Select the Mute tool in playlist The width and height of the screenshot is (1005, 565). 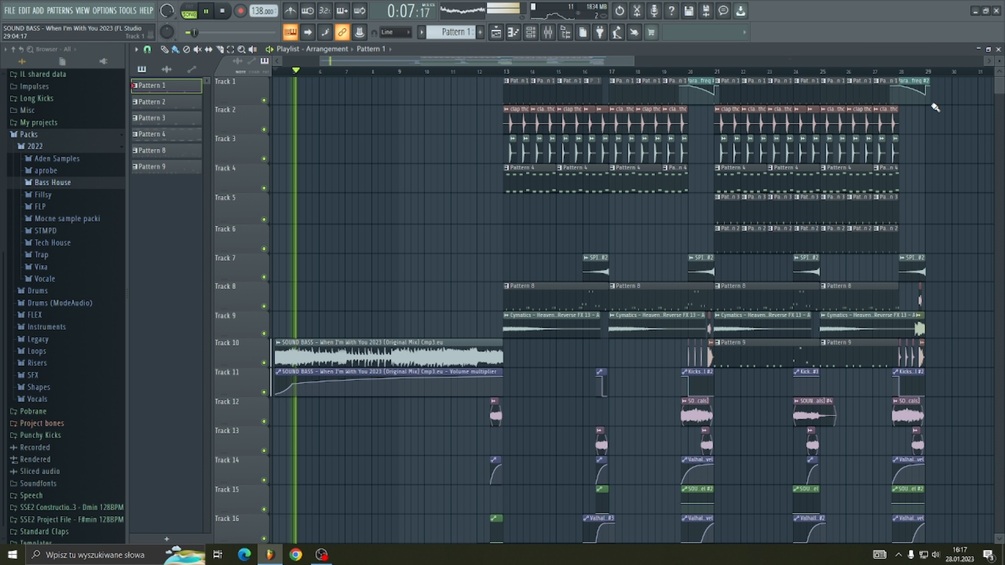pos(197,49)
